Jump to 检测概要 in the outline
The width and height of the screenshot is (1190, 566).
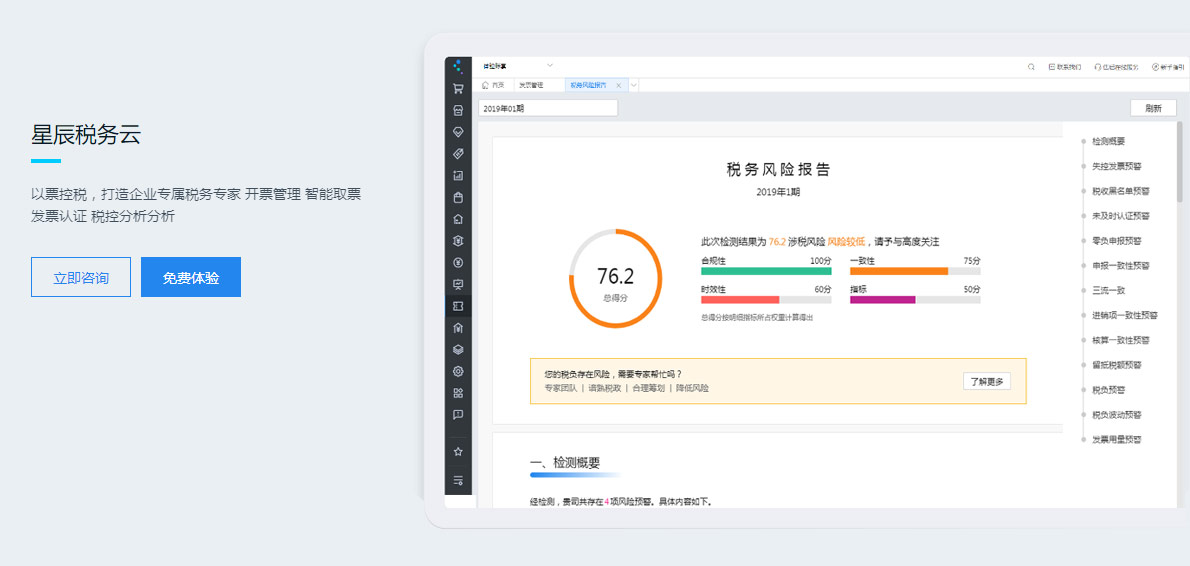coord(1108,141)
